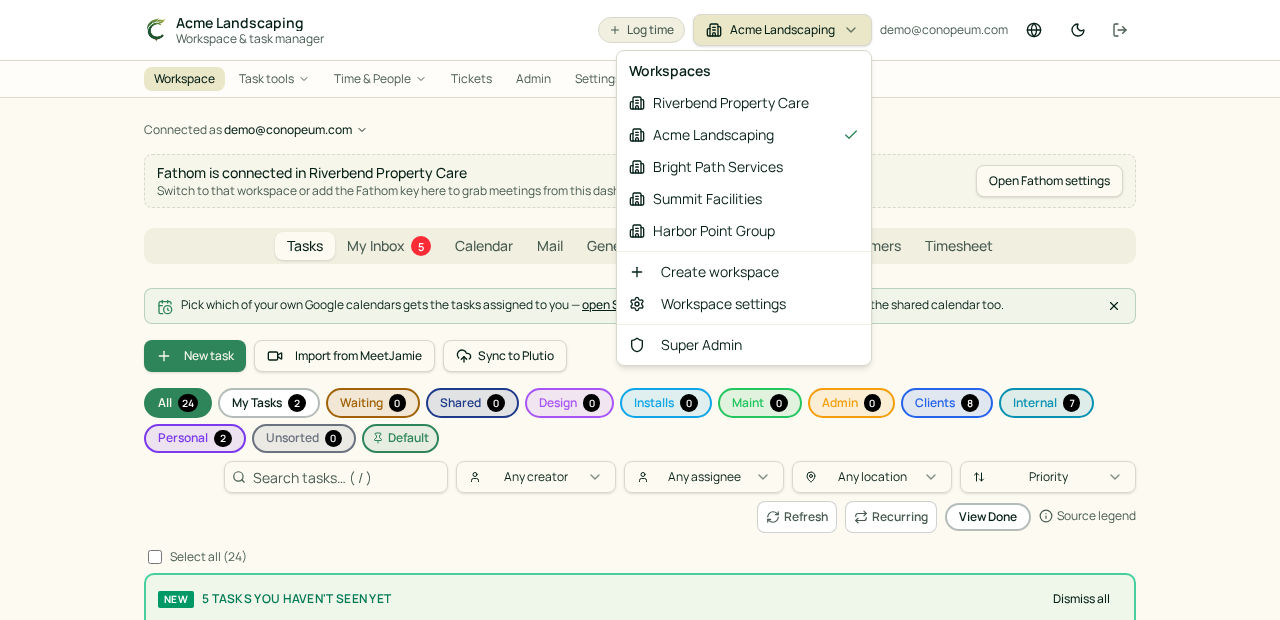Focus the Search tasks input field
Viewport: 1280px width, 620px height.
(x=336, y=477)
